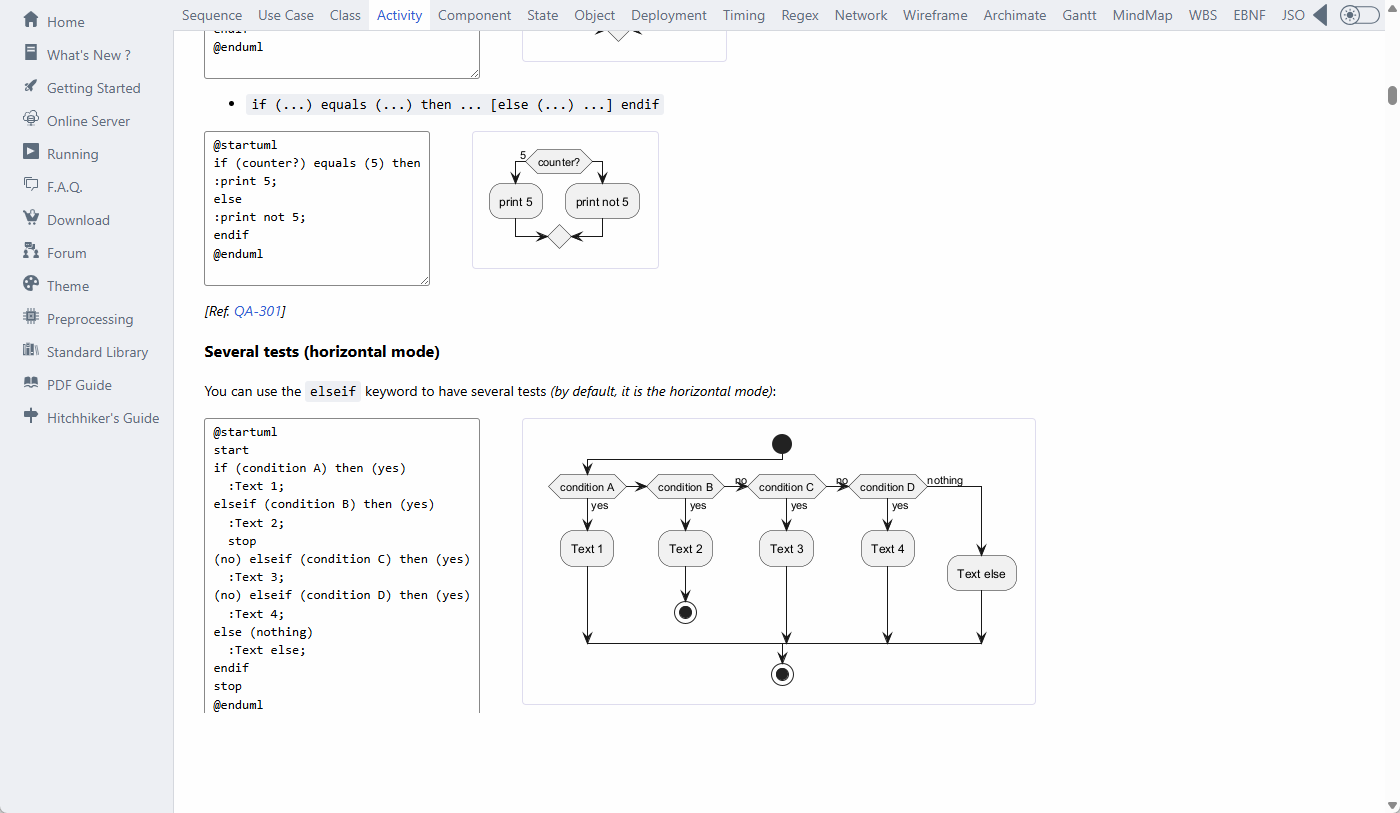Click the F.A.Q. speech bubble icon
Viewport: 1400px width, 813px height.
[x=31, y=185]
